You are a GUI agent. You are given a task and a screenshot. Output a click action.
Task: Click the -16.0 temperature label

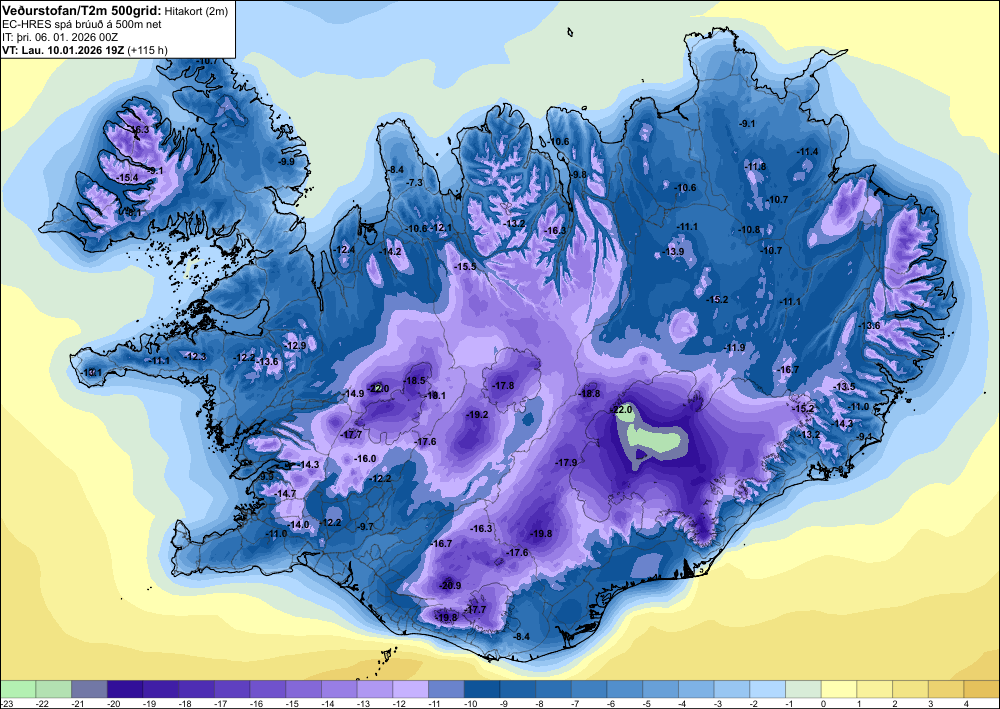365,458
